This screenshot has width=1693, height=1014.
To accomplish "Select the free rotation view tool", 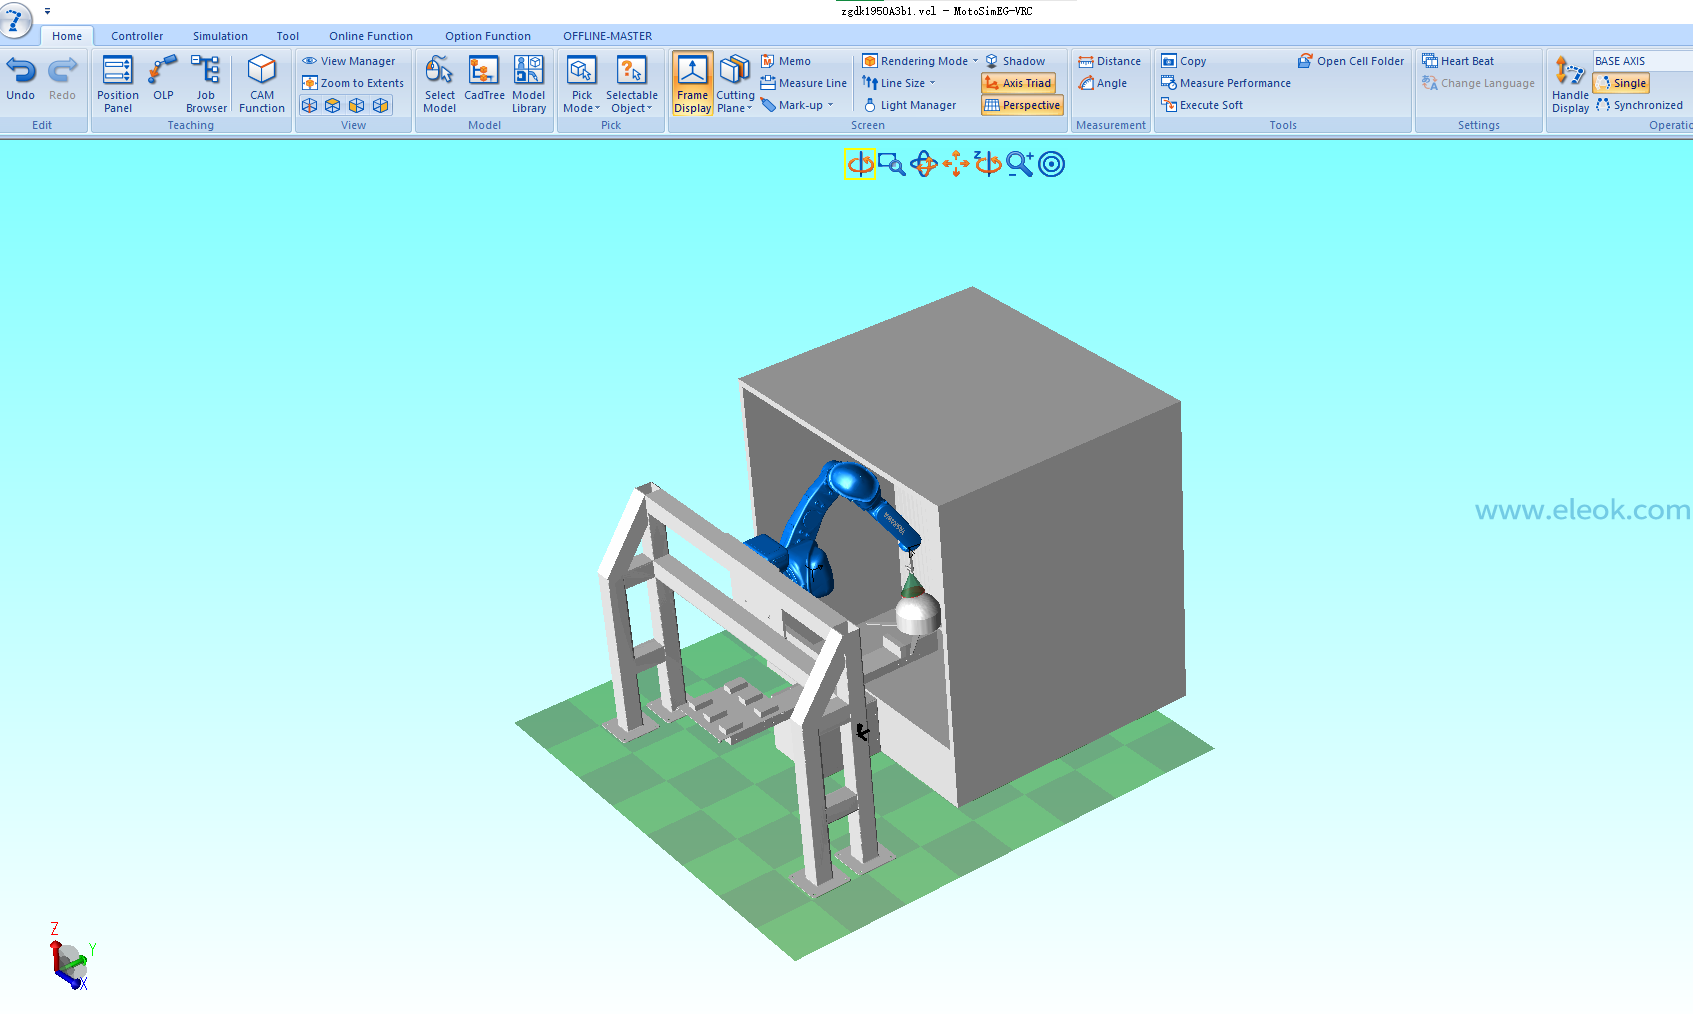I will [860, 164].
